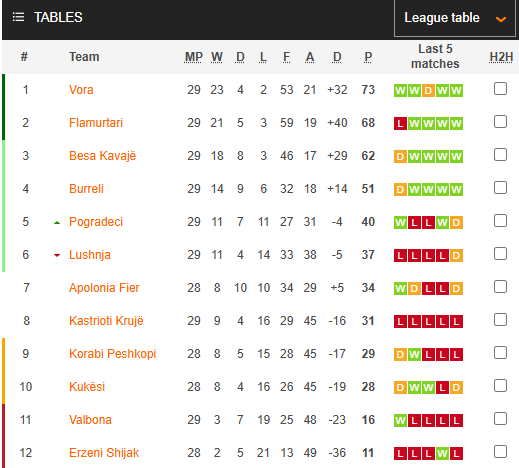
Task: Enable the H2H checkbox for Burreli
Action: [x=500, y=188]
